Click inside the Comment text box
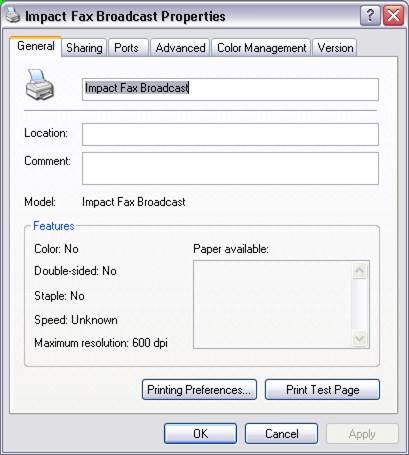Viewport: 409px width, 455px height. [x=230, y=168]
